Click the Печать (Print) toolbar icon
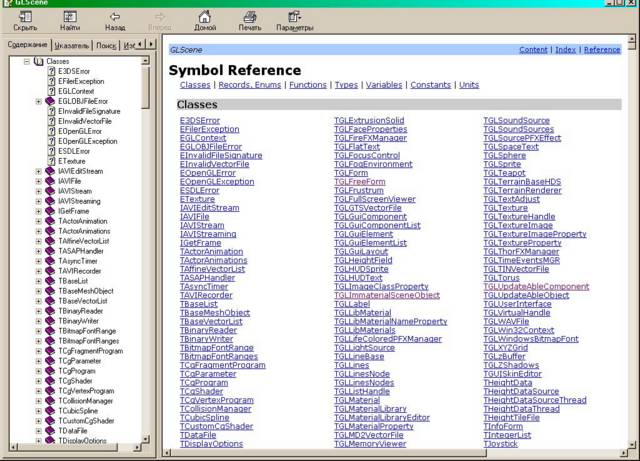The height and width of the screenshot is (461, 640). (250, 17)
